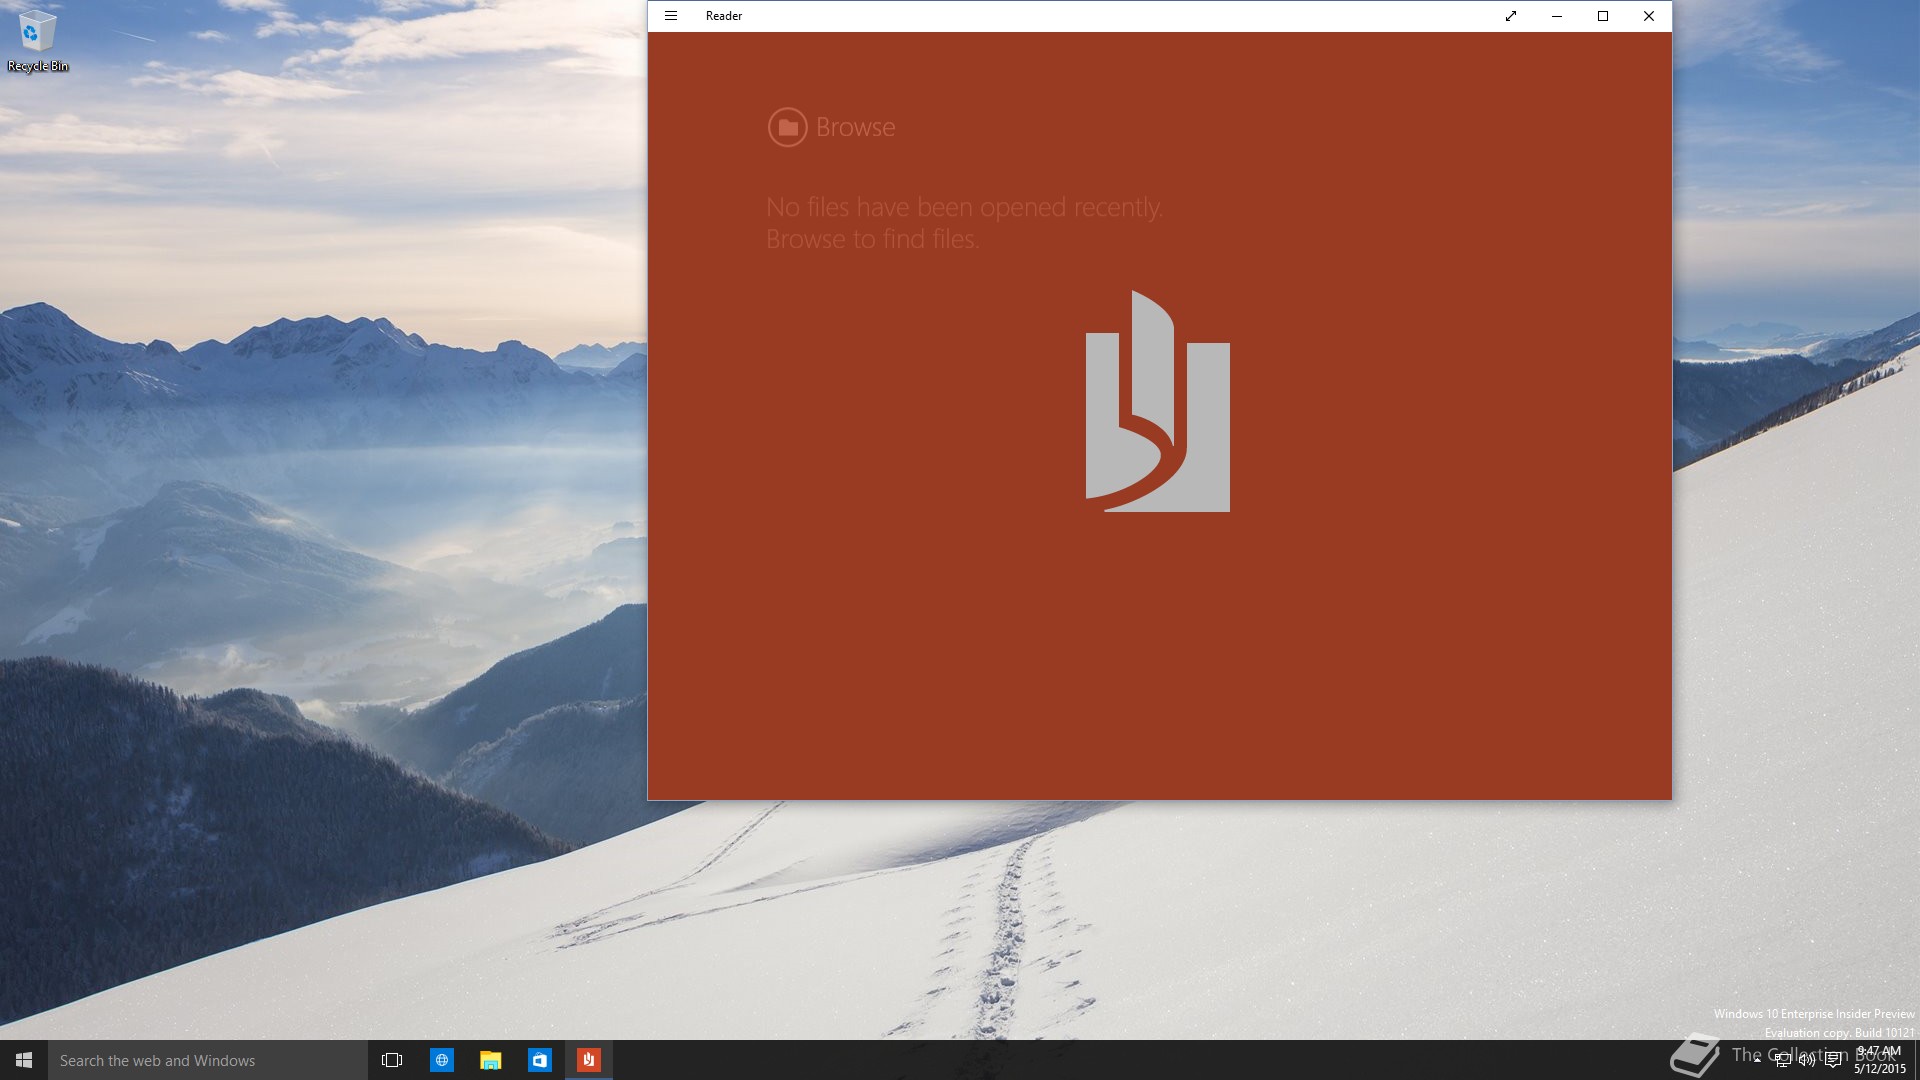Open the Action Center notifications icon
The image size is (1920, 1080).
coord(1833,1060)
